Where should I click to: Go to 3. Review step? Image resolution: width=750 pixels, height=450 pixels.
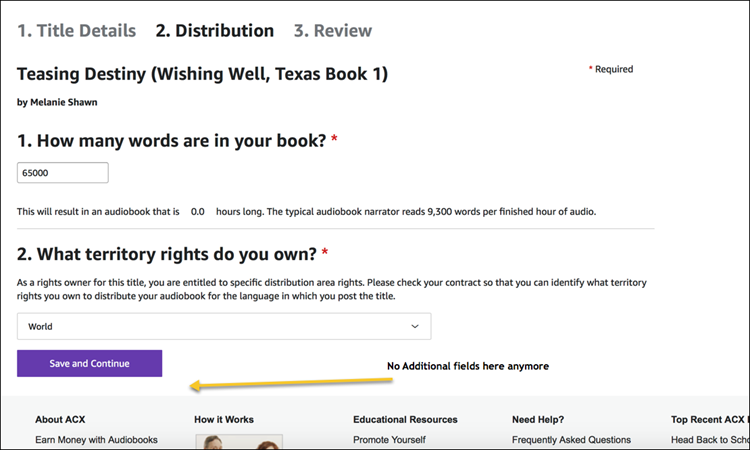click(x=332, y=30)
